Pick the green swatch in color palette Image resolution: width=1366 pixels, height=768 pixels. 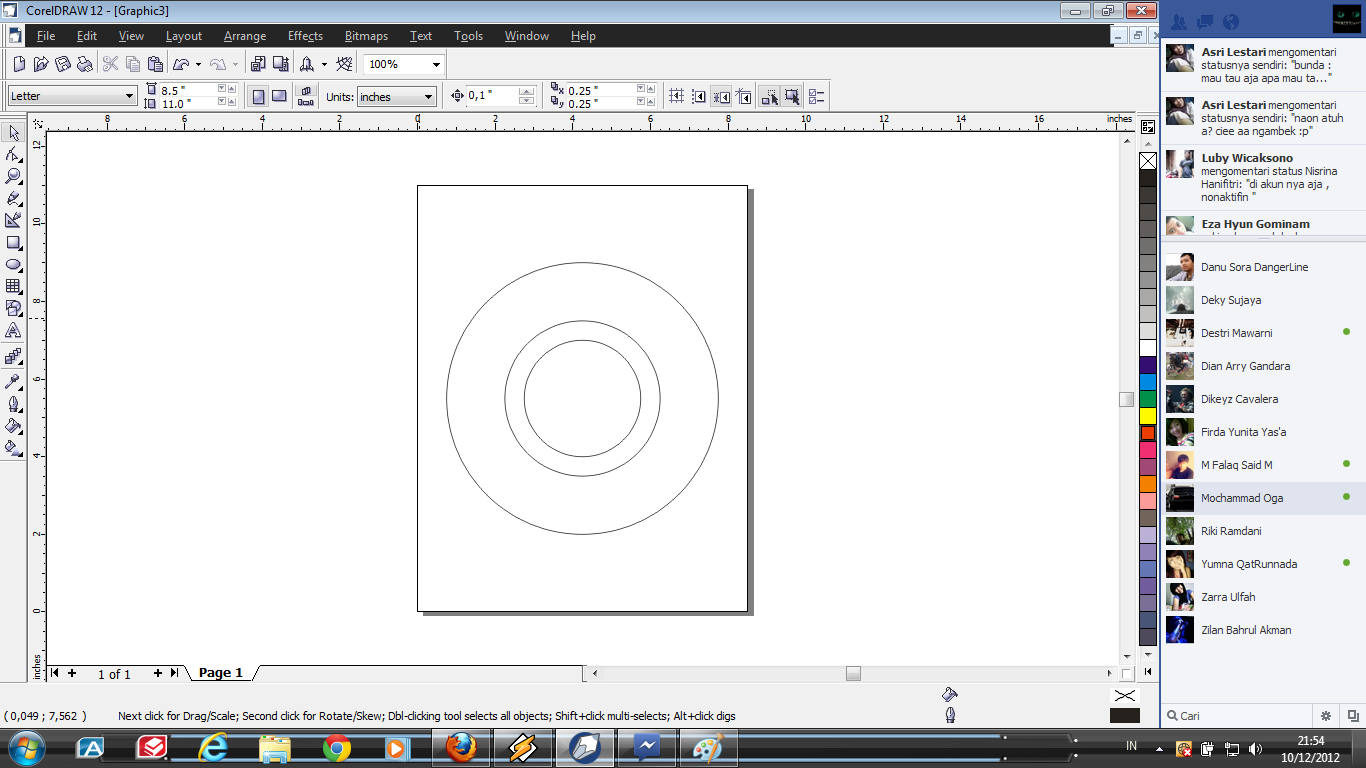(1148, 398)
